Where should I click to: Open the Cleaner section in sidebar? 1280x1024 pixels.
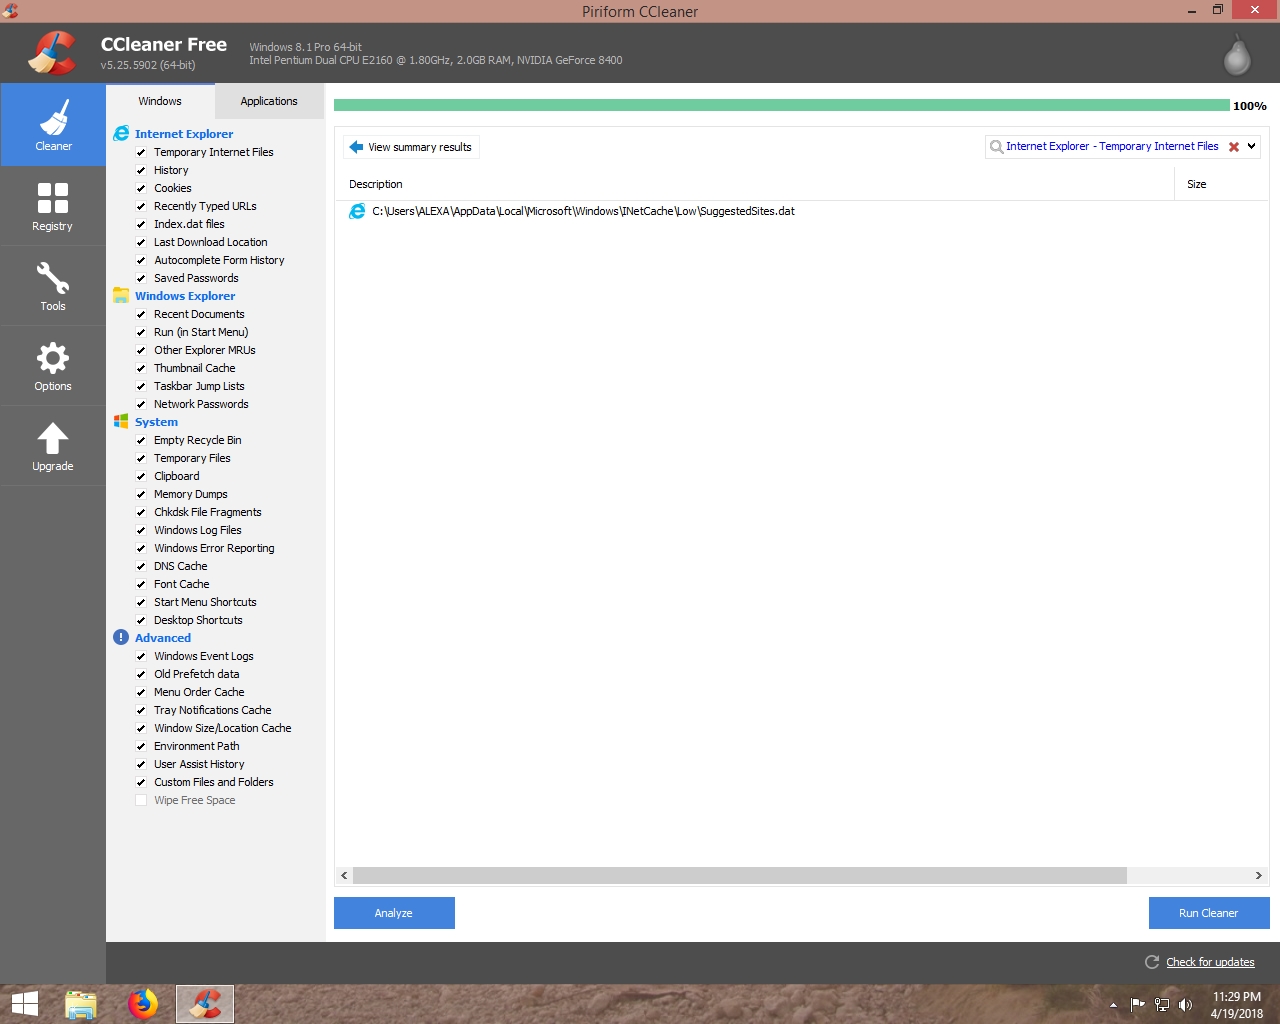(53, 125)
